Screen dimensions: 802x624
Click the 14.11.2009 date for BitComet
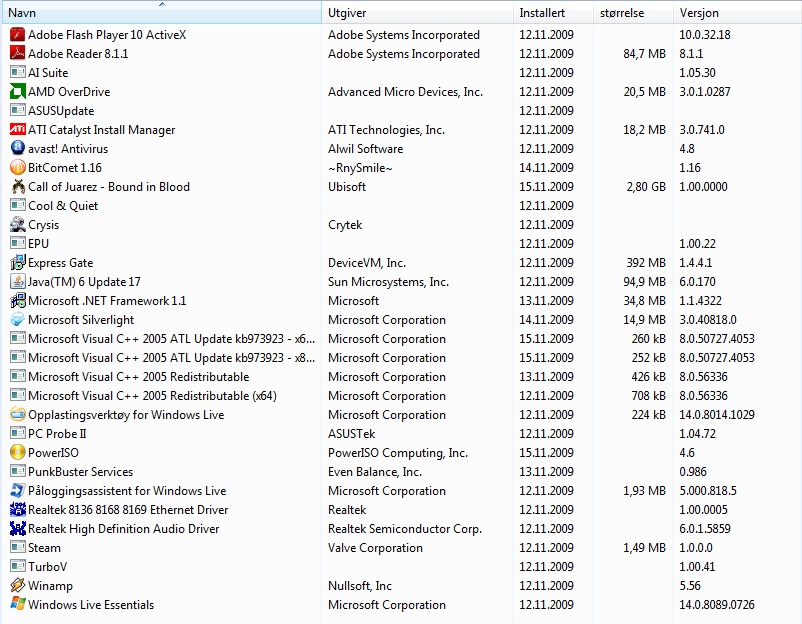[x=546, y=168]
